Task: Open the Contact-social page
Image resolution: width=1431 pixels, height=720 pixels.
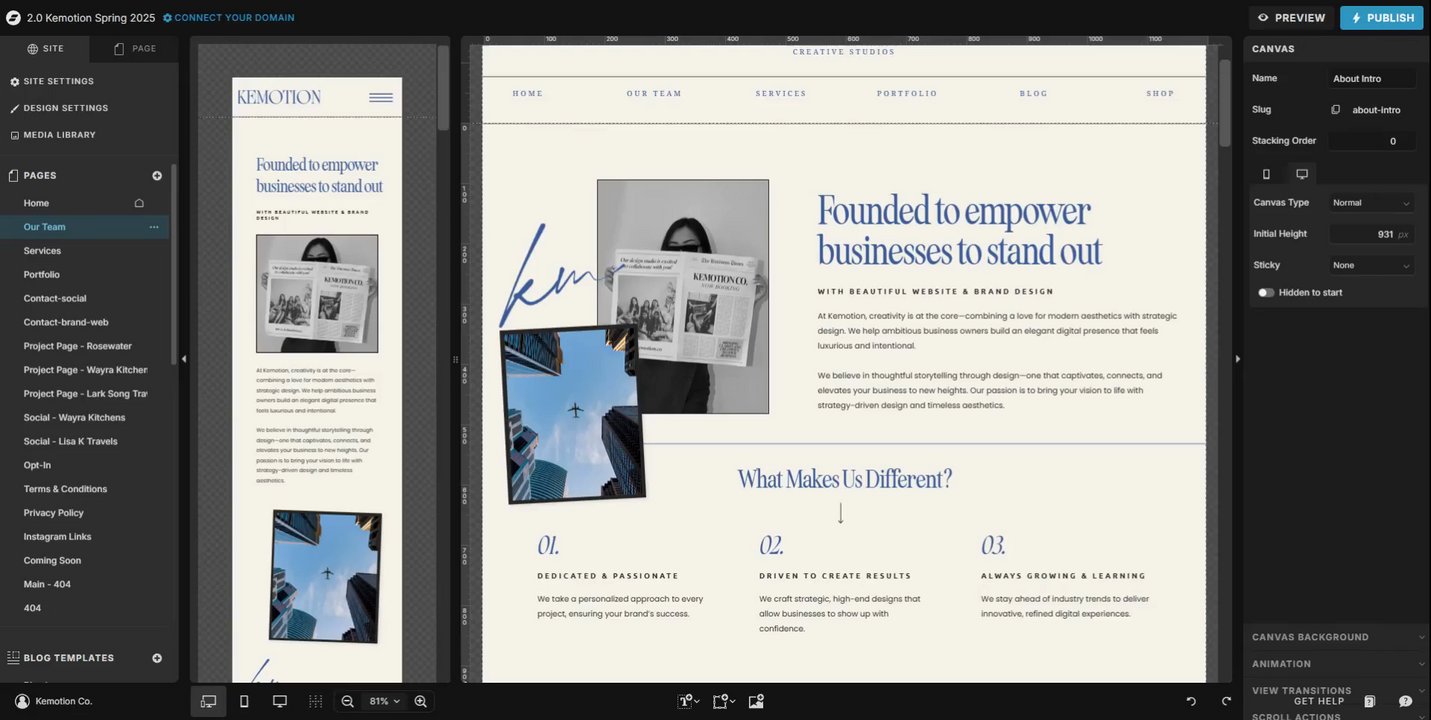Action: [x=55, y=298]
